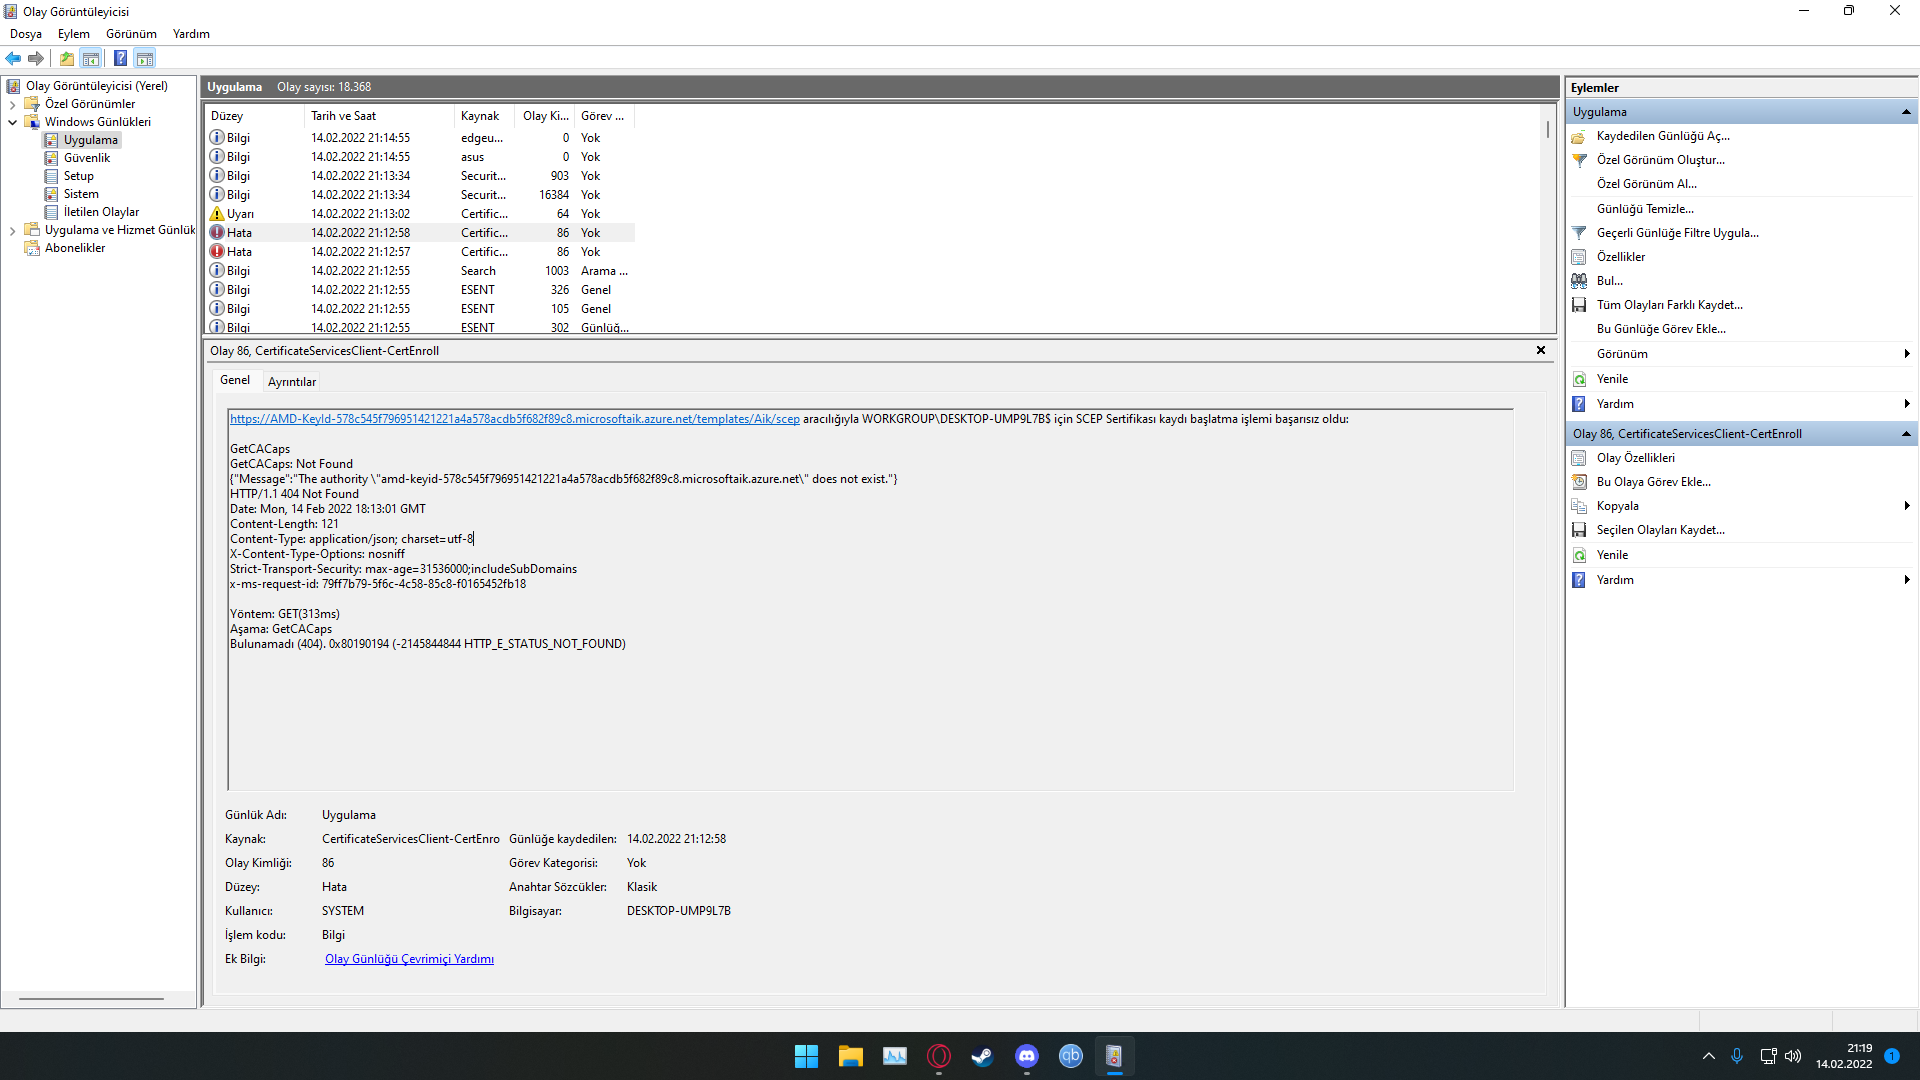Expand the Özel Görünümler tree node
This screenshot has width=1920, height=1080.
[12, 104]
